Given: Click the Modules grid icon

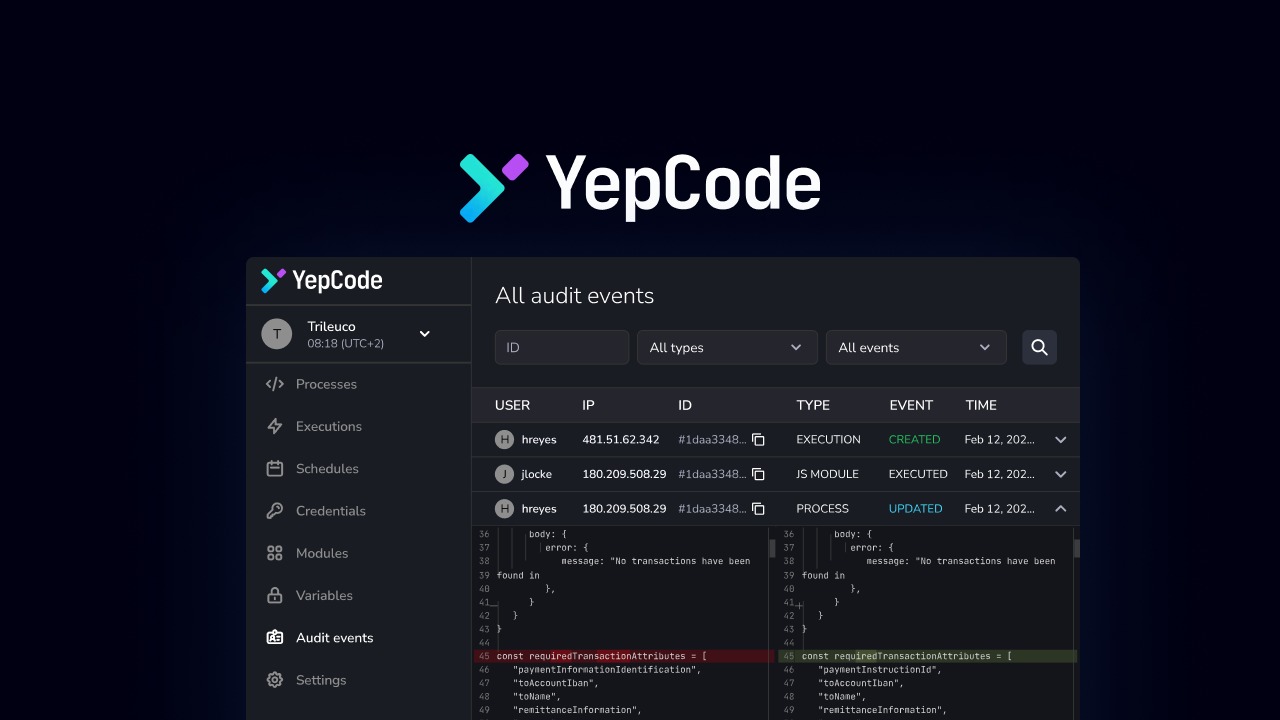Looking at the screenshot, I should (x=275, y=553).
